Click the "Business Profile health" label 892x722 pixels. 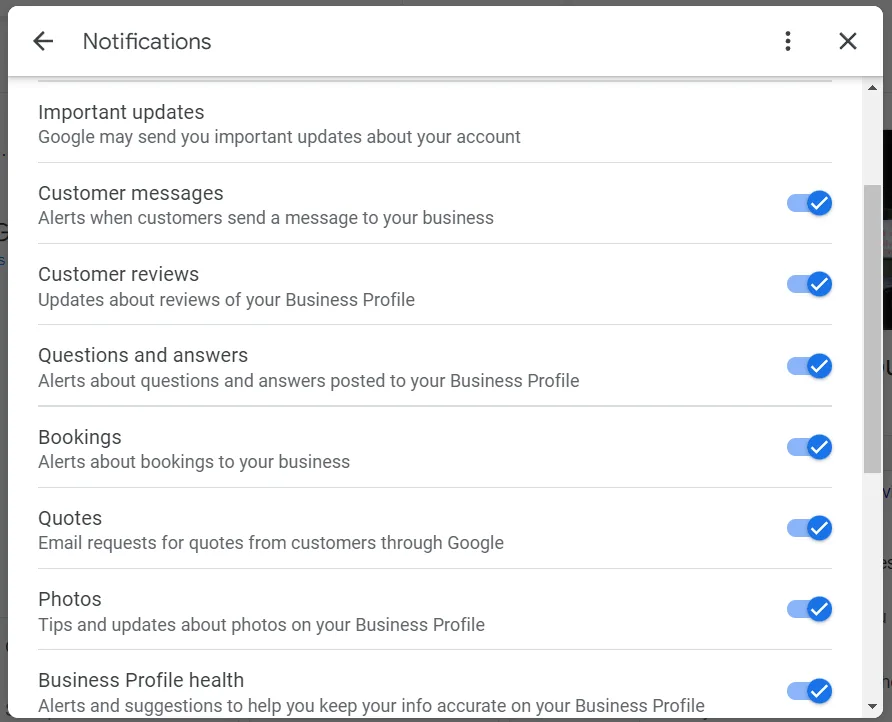(x=141, y=680)
